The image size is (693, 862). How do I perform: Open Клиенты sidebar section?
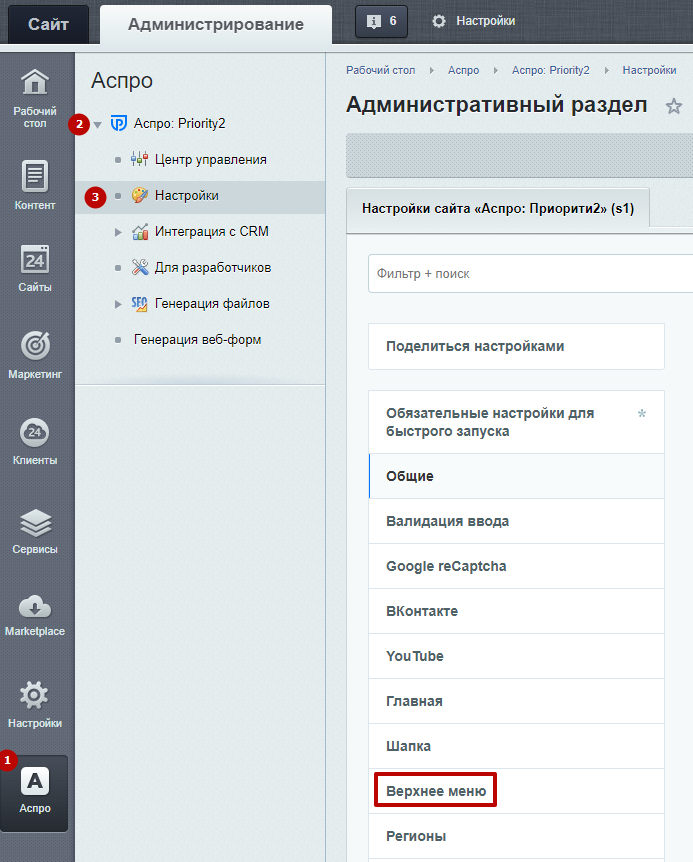point(35,441)
